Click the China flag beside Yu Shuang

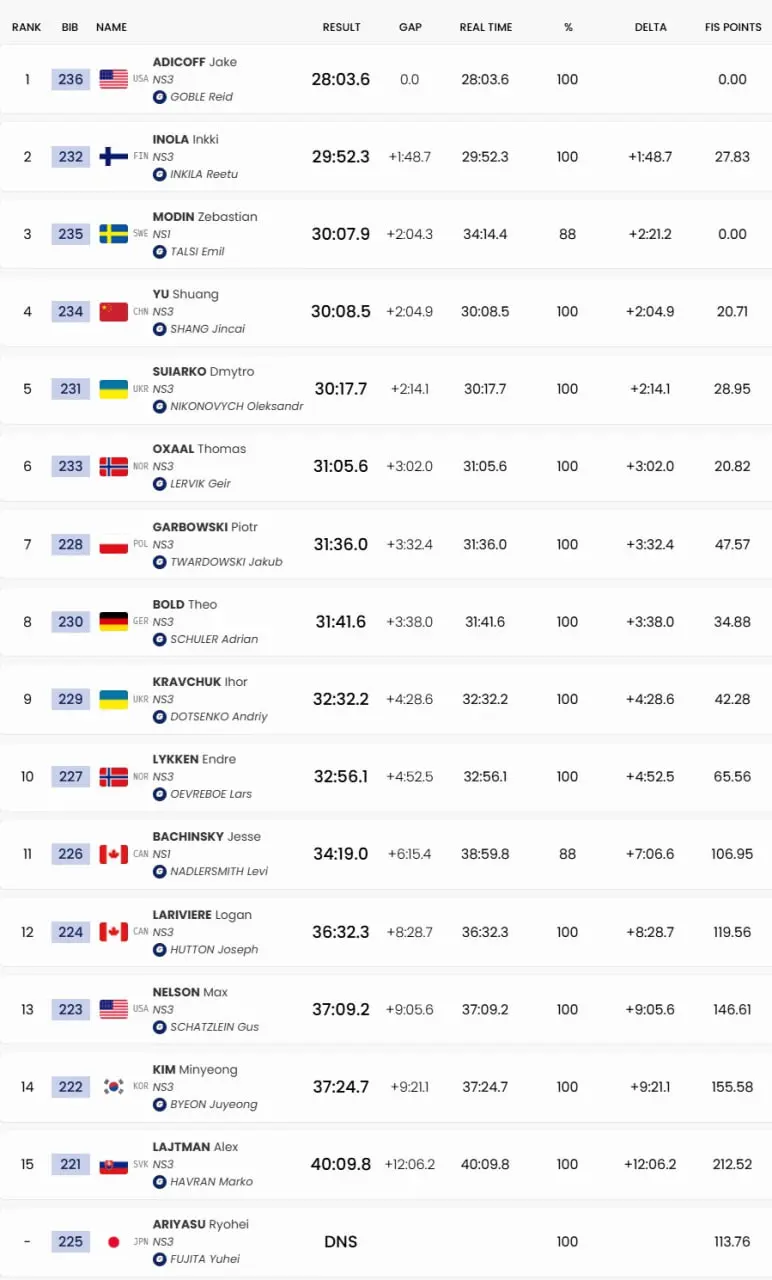[114, 312]
